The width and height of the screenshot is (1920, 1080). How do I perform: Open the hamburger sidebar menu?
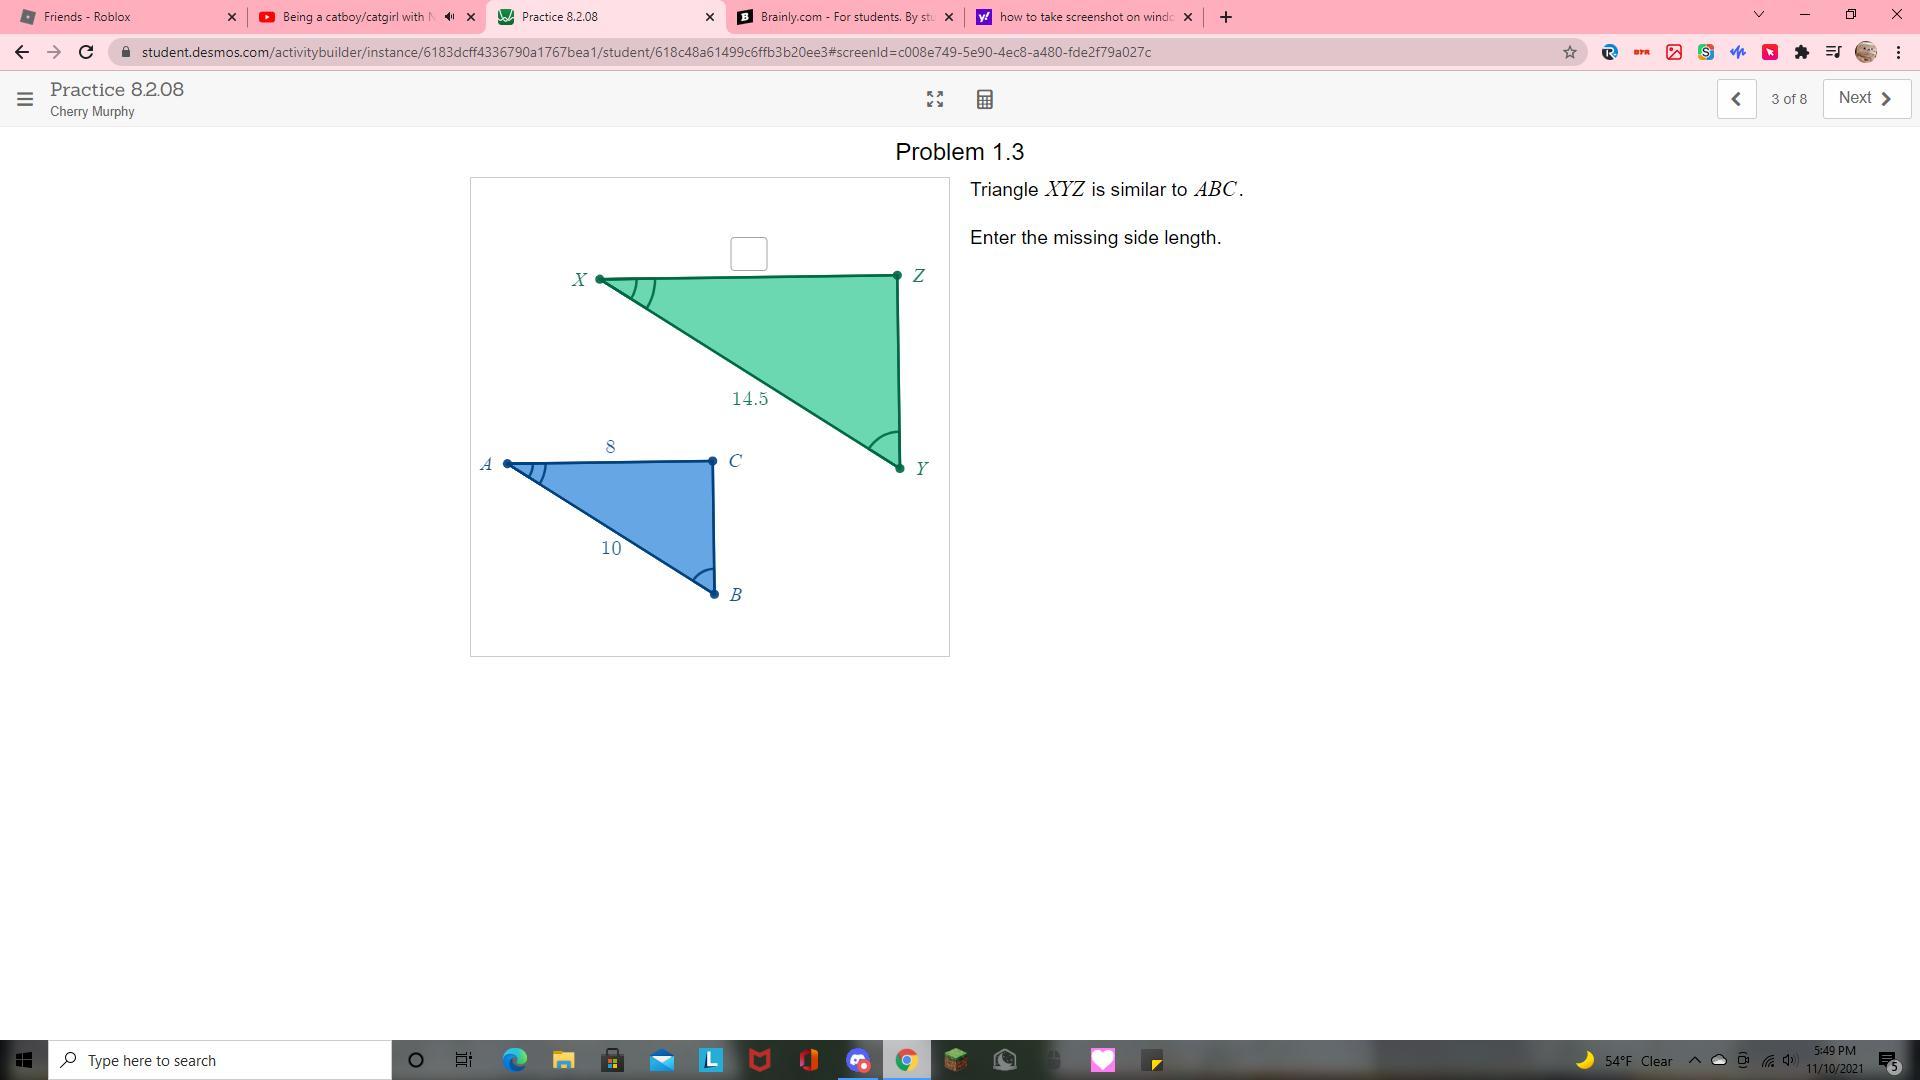(25, 99)
